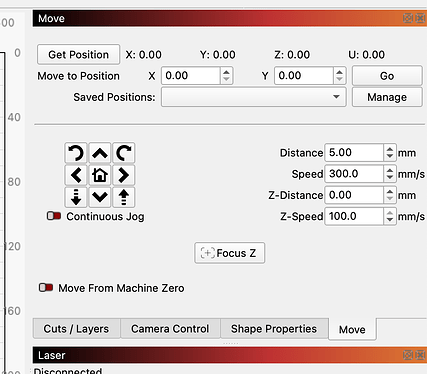427x374 pixels.
Task: Jog the laser down with the down chevron
Action: [100, 197]
